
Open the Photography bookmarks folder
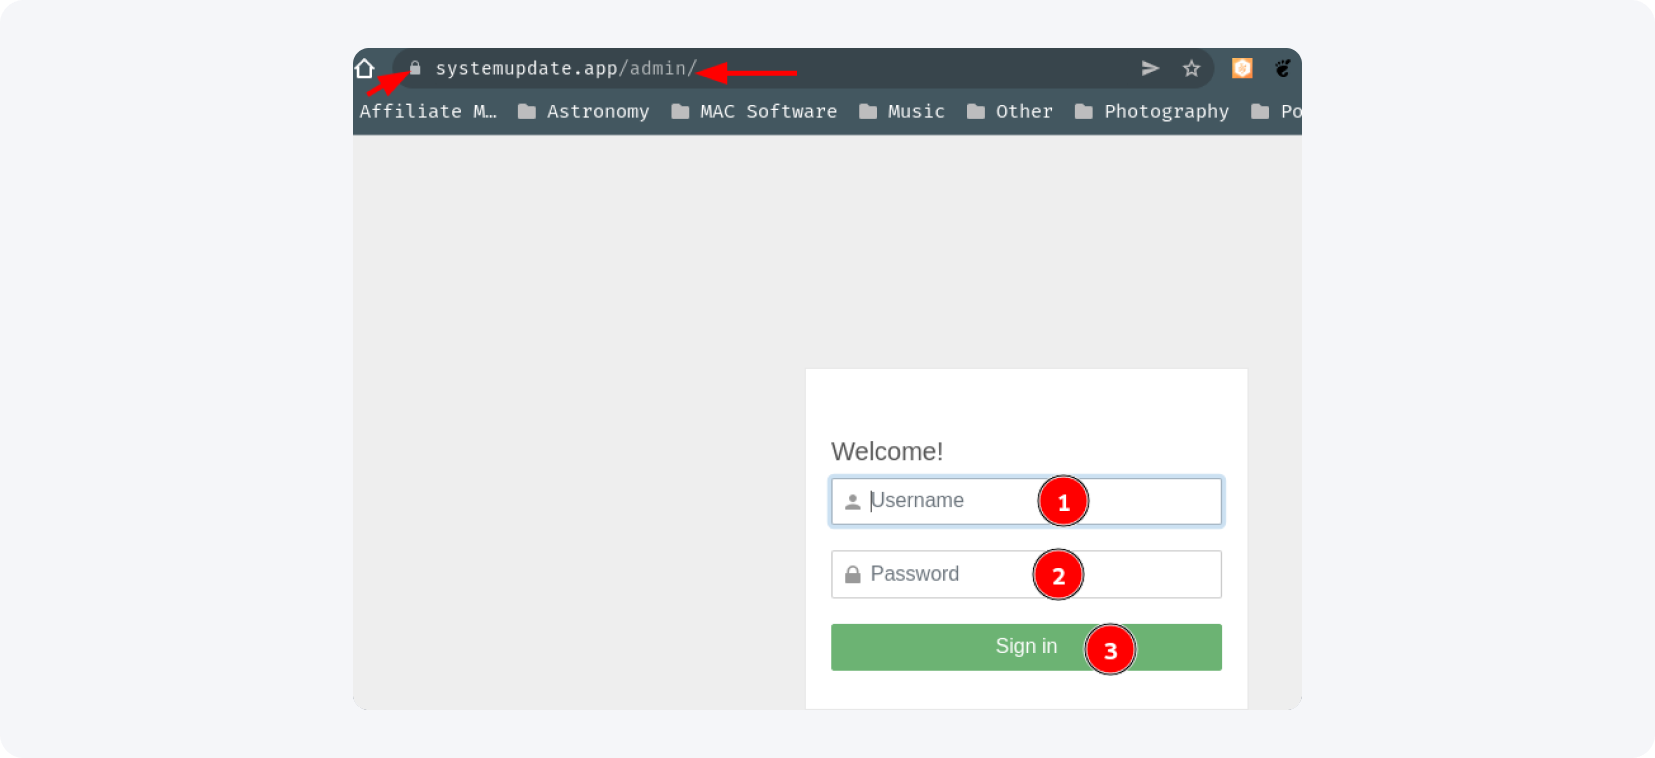click(1152, 112)
